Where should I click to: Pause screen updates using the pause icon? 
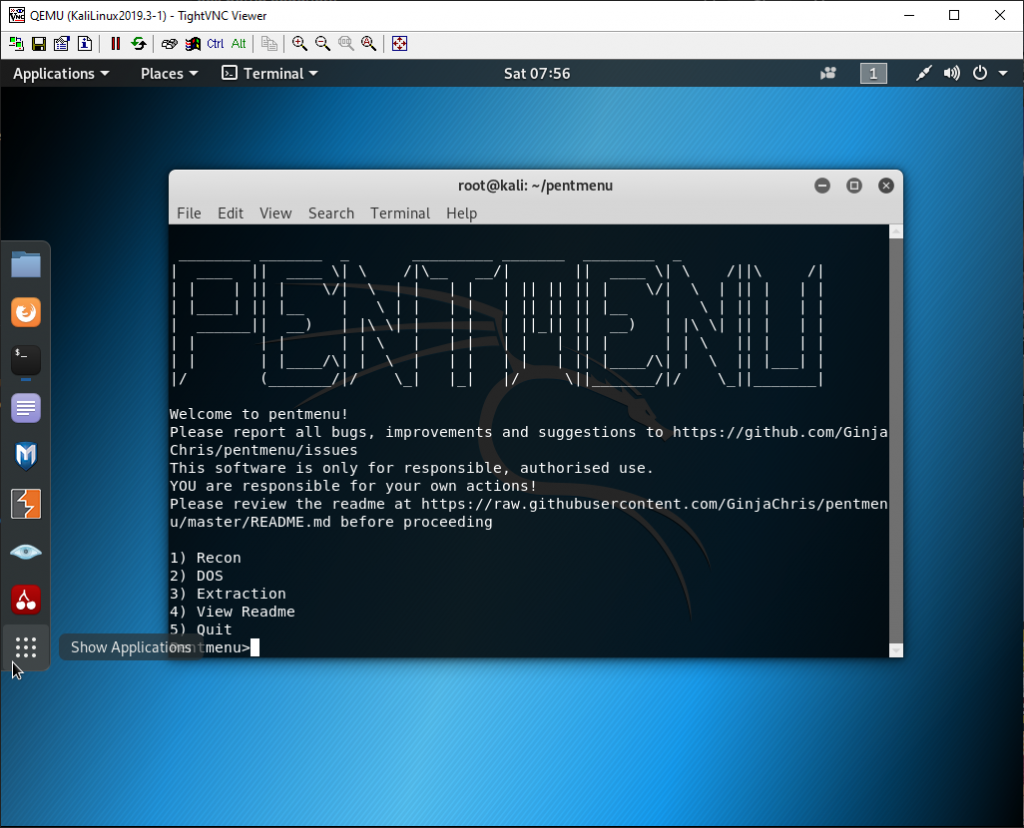tap(115, 44)
